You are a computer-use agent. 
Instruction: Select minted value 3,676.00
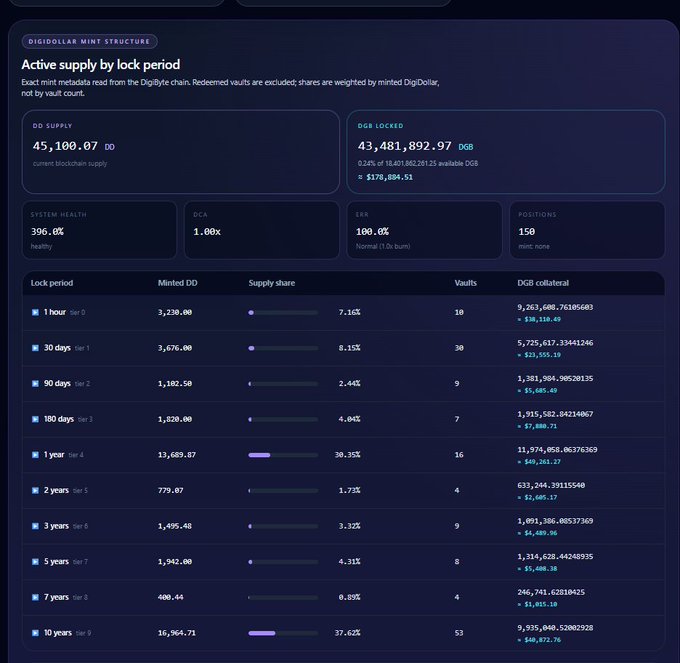click(x=175, y=348)
